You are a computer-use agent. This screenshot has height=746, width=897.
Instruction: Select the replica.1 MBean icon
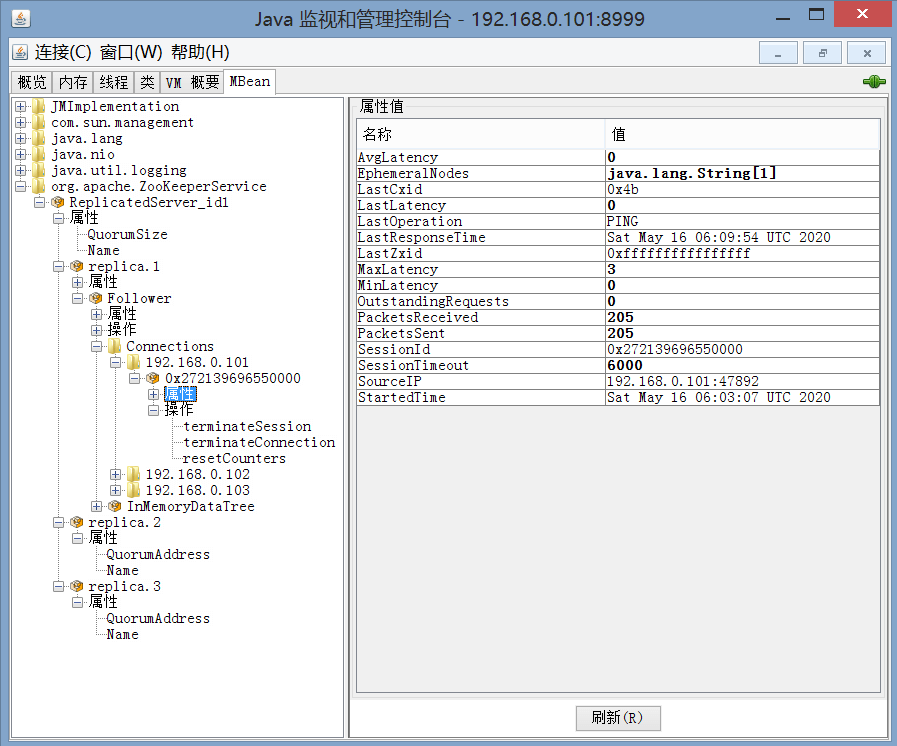click(x=76, y=266)
